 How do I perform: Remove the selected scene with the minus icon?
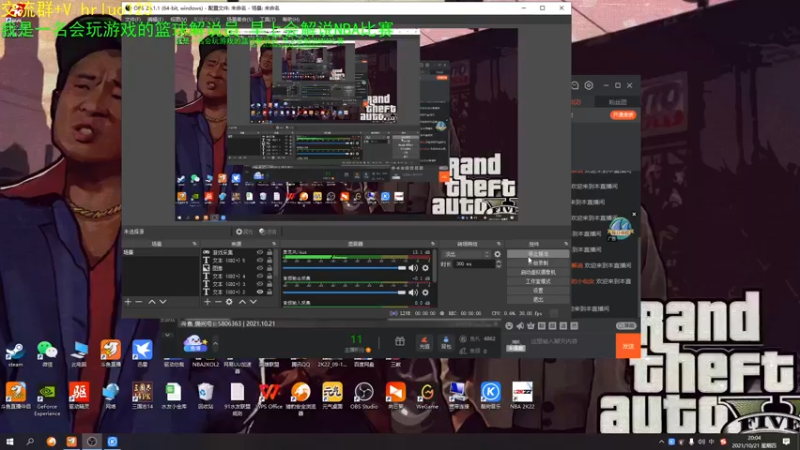pos(139,302)
